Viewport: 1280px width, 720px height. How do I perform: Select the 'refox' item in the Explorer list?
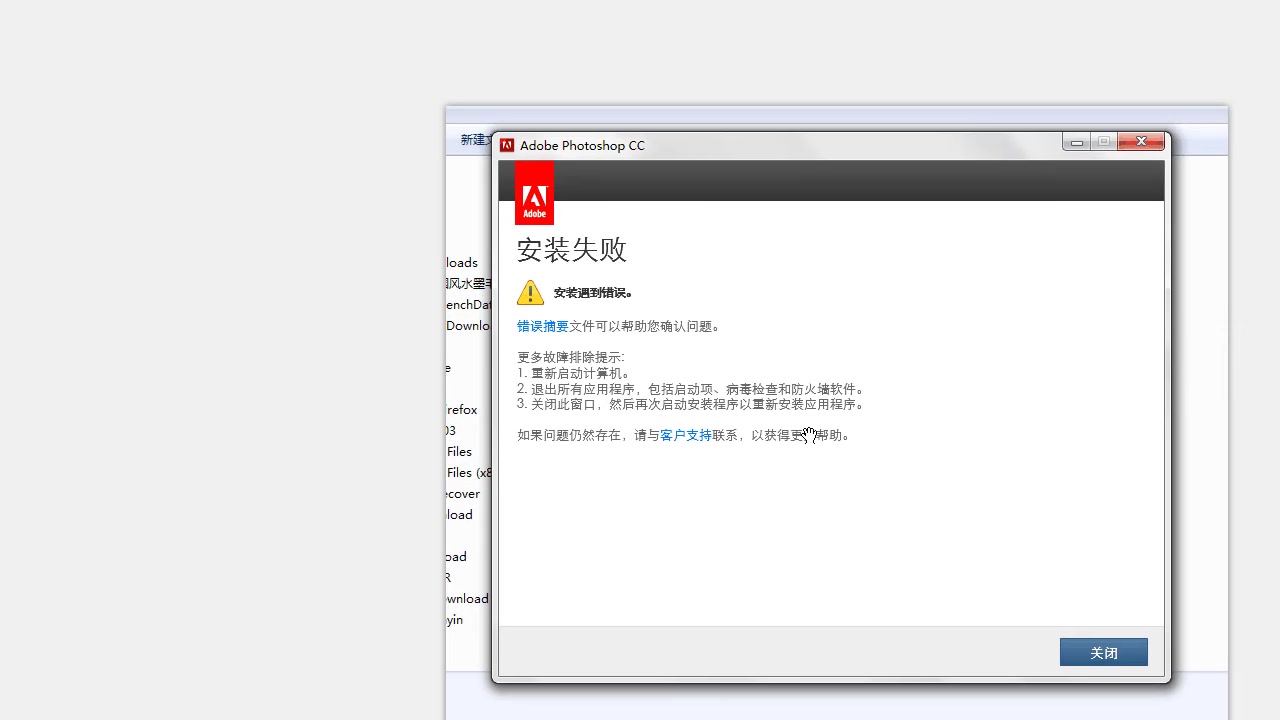[462, 410]
